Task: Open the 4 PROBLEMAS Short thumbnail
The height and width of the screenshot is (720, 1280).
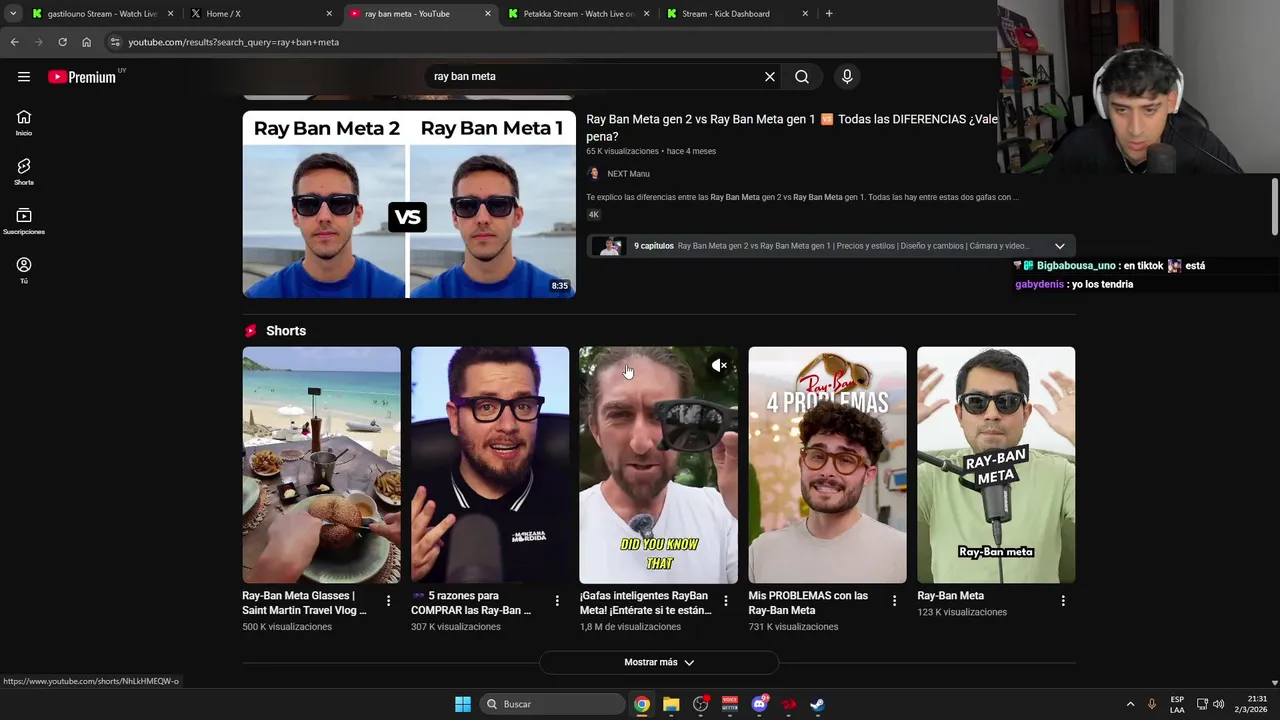Action: (827, 465)
